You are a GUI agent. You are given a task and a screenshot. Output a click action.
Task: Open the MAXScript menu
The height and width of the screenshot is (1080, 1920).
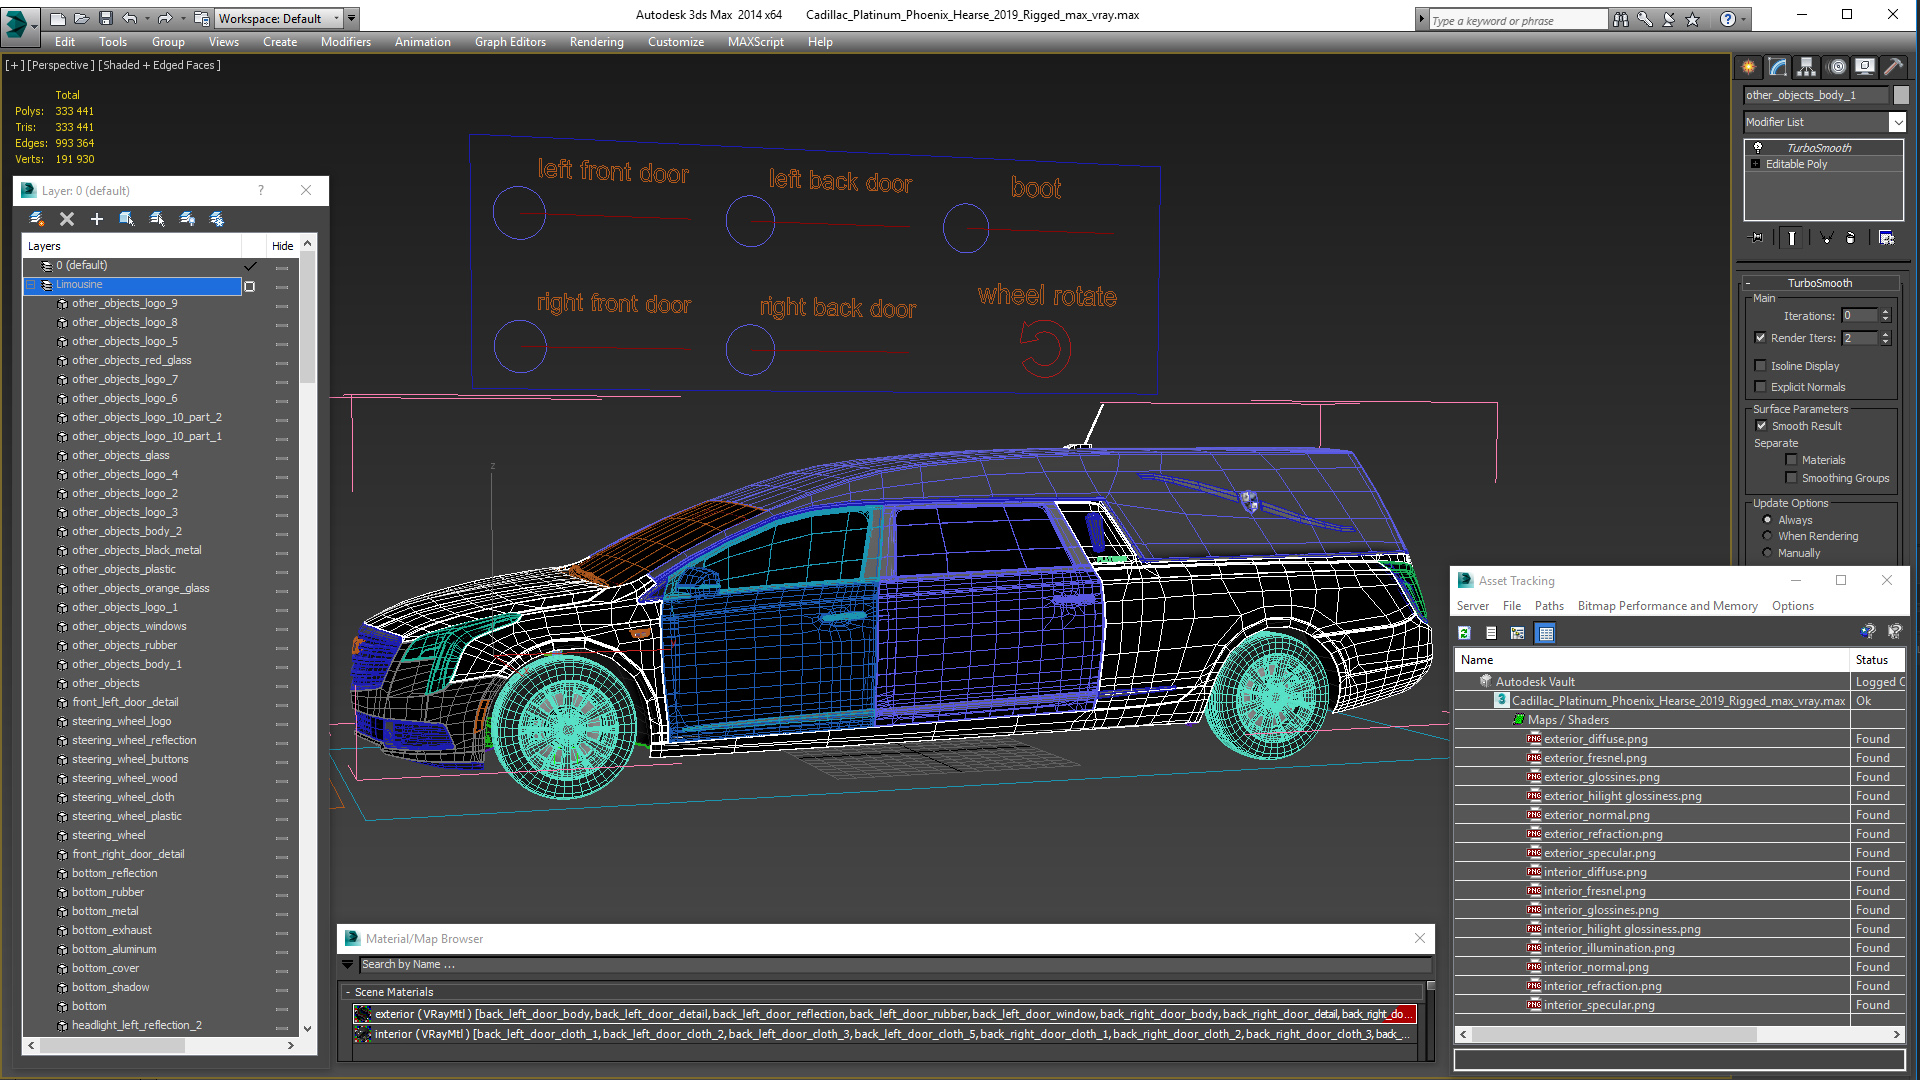pos(755,42)
